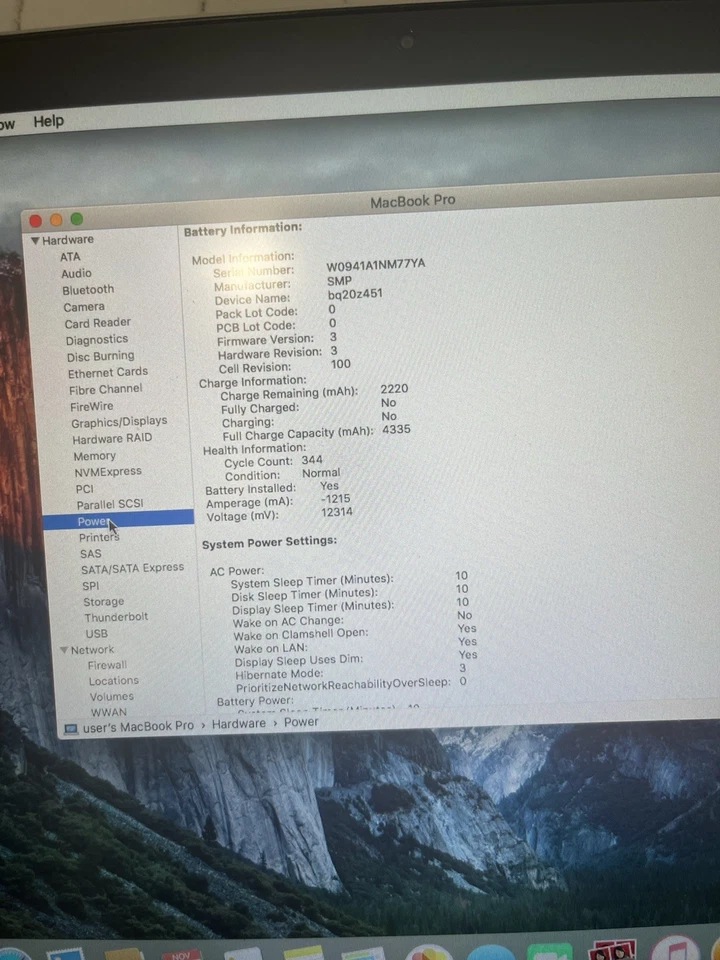This screenshot has height=960, width=720.
Task: Select FireWire in the sidebar
Action: [91, 407]
